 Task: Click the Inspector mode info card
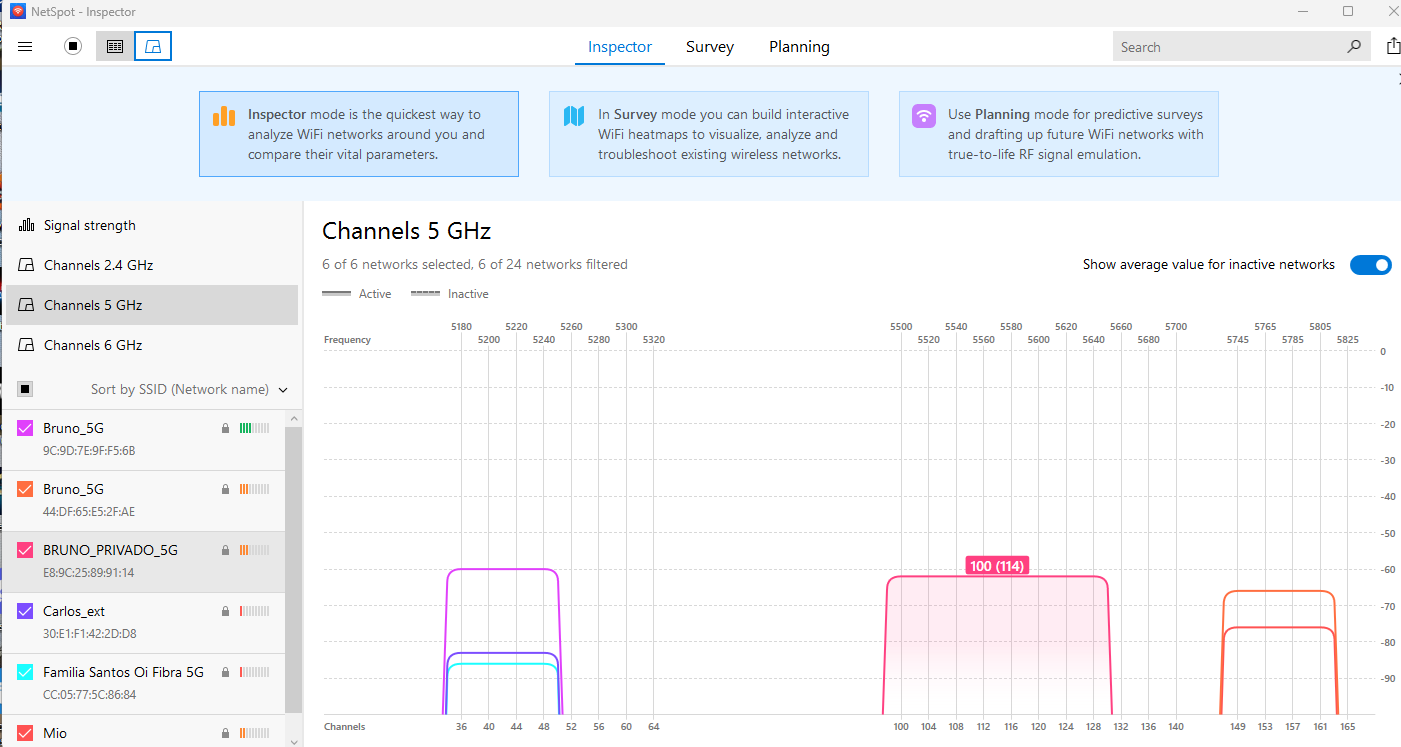(359, 134)
